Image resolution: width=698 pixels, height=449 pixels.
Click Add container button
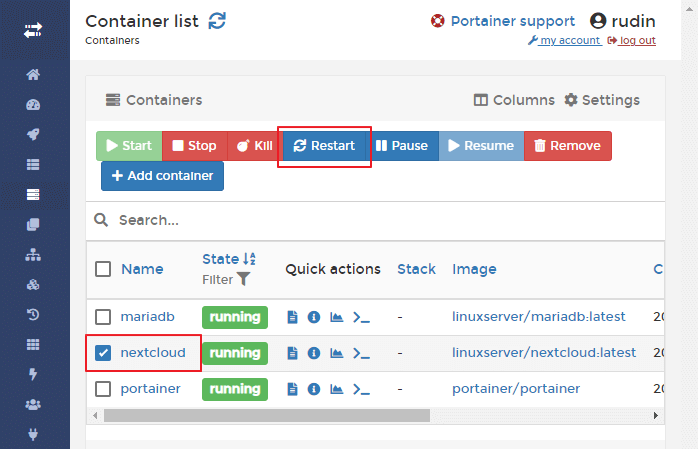(162, 176)
